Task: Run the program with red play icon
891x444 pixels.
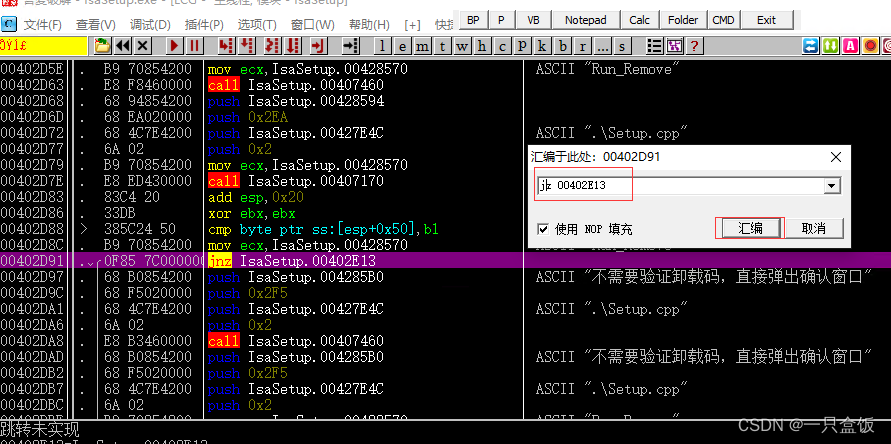Action: coord(174,45)
